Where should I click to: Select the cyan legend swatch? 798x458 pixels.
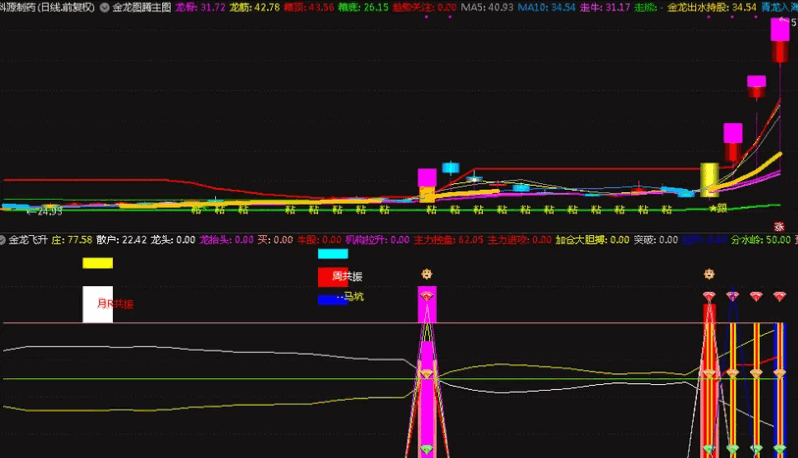pos(333,253)
